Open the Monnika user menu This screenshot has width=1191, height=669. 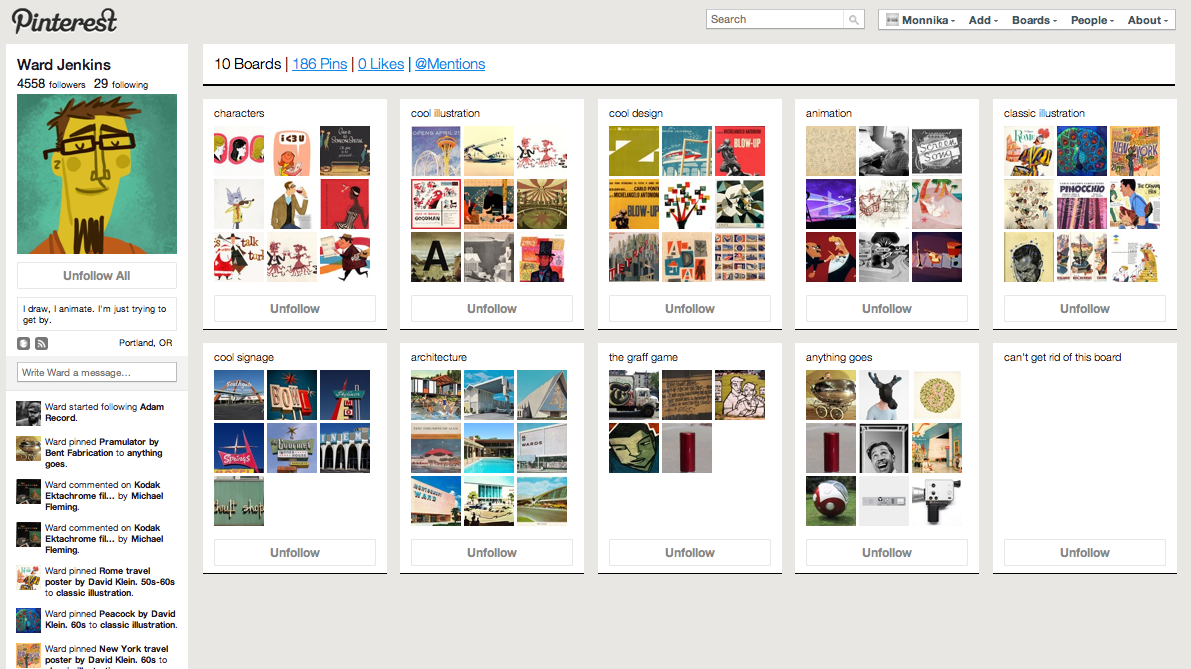921,21
